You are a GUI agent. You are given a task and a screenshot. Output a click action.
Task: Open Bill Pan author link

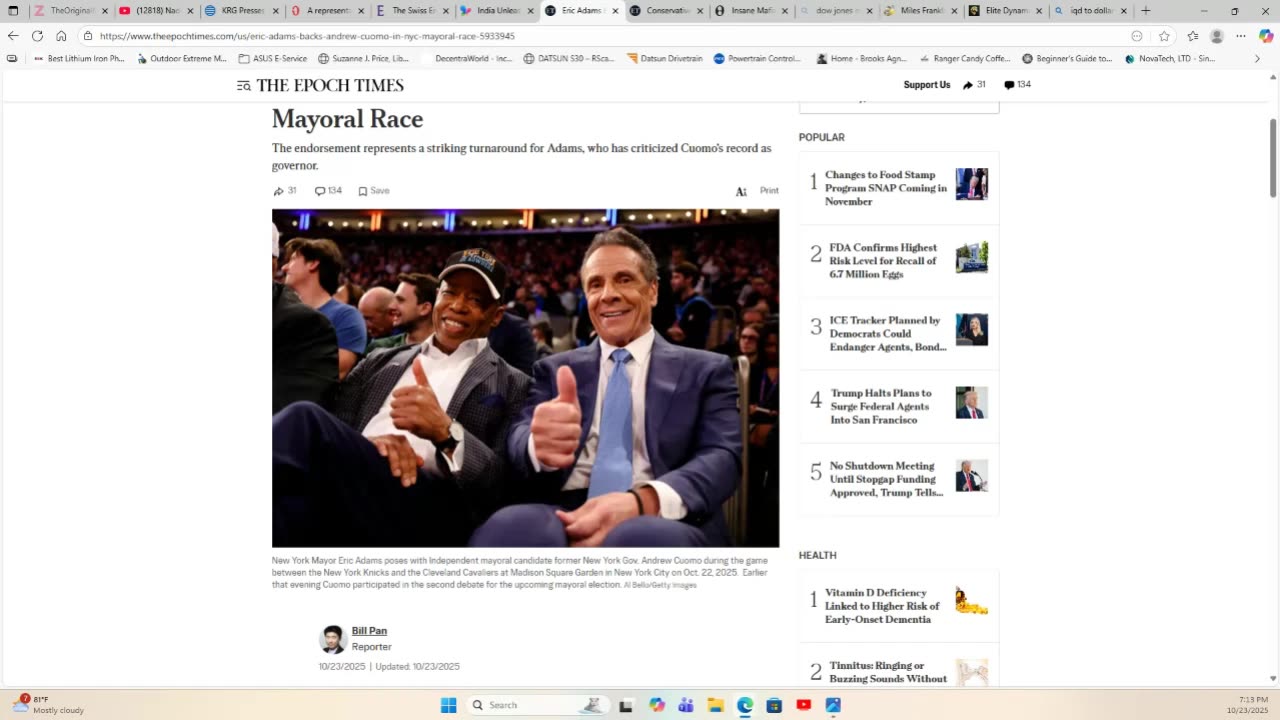pos(369,631)
